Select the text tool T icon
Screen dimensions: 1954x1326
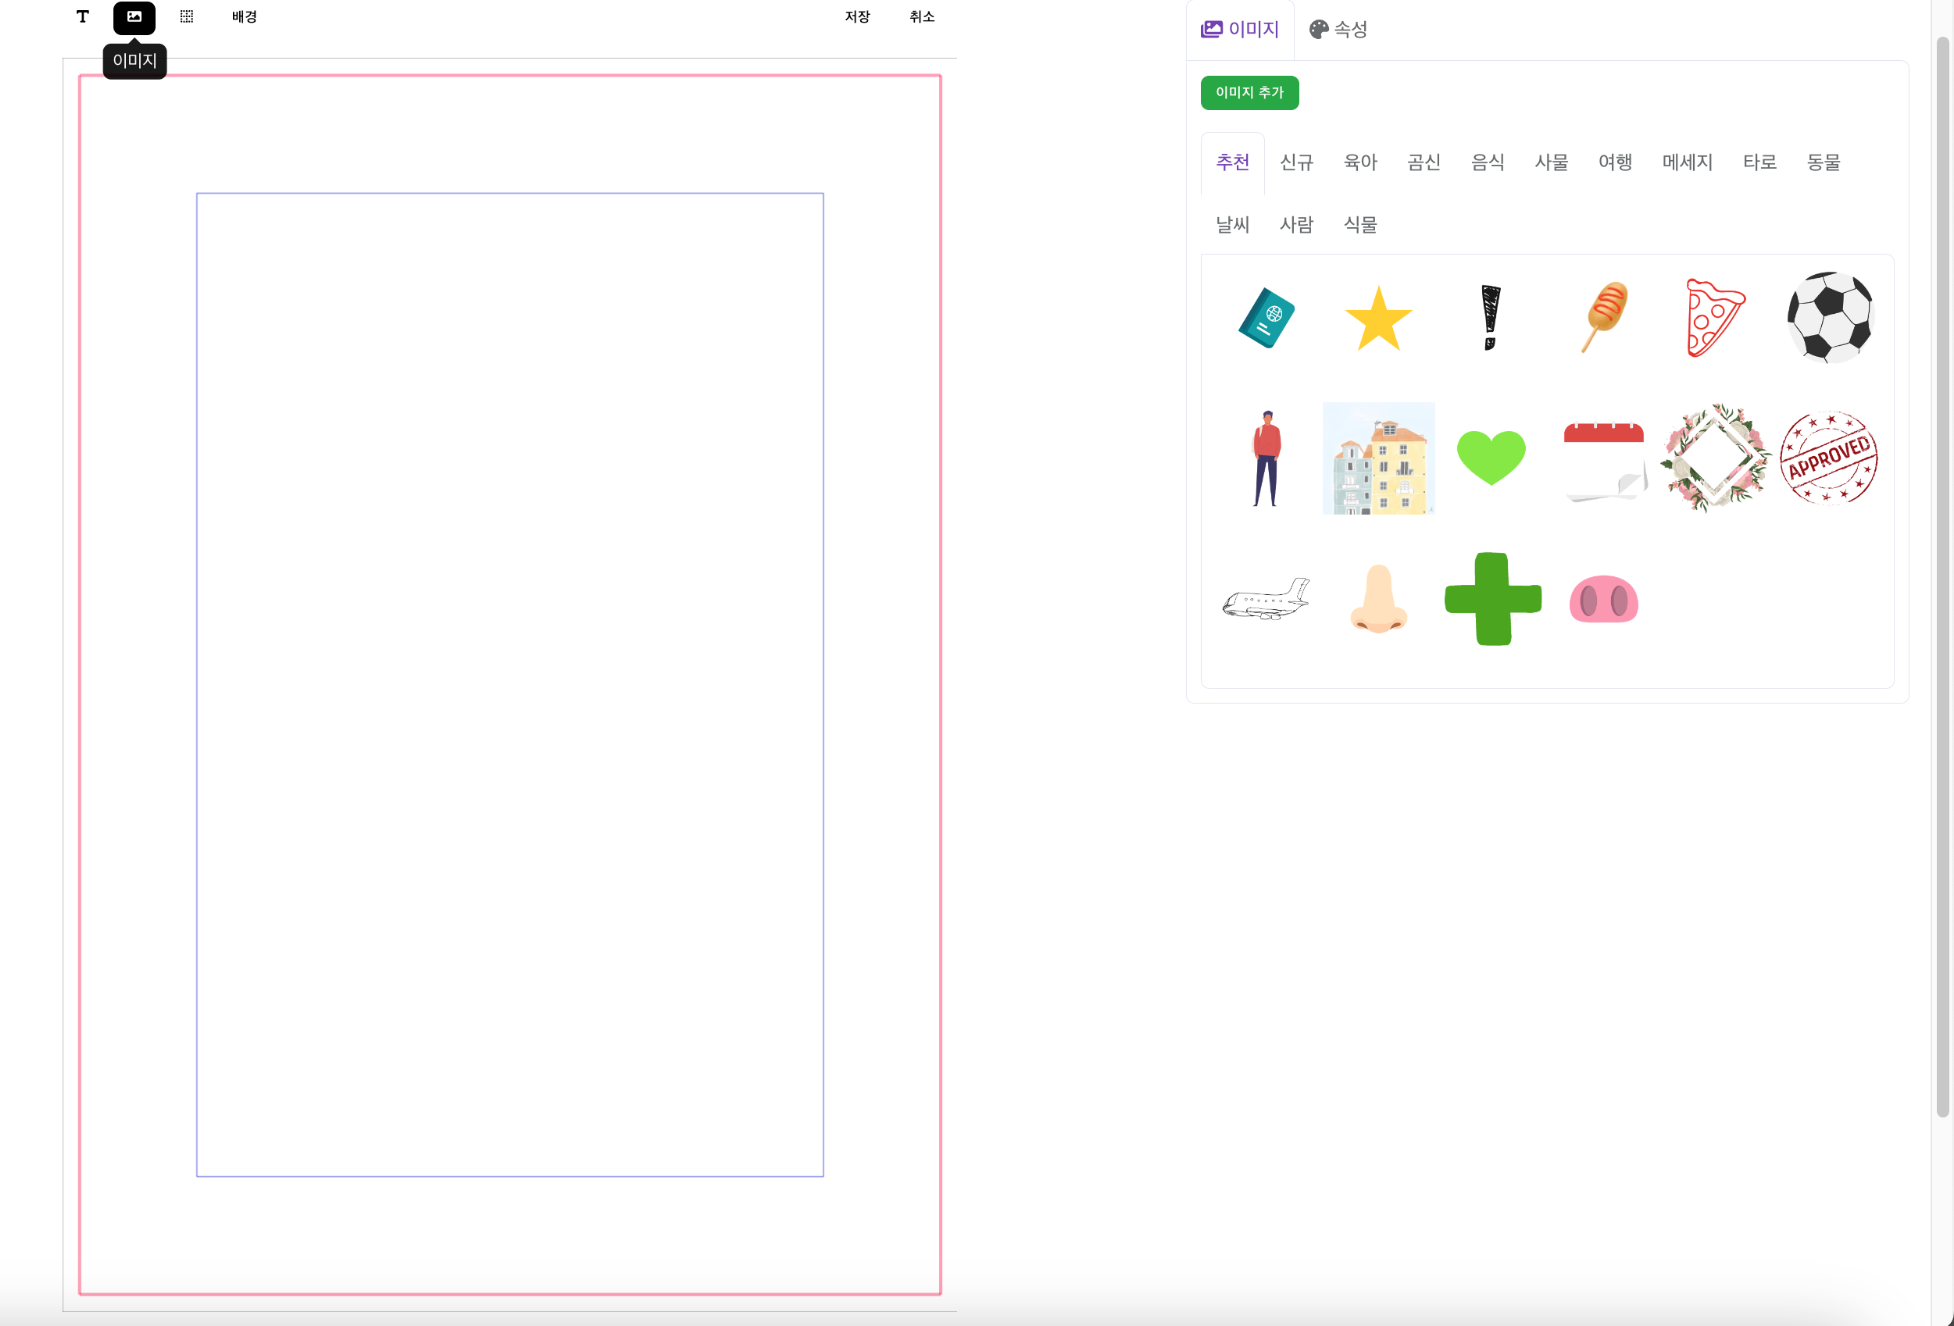(83, 17)
